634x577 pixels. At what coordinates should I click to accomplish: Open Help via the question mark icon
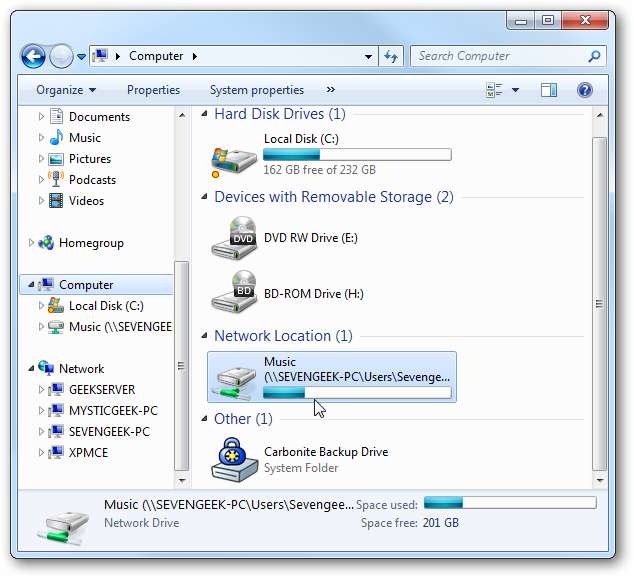(585, 90)
